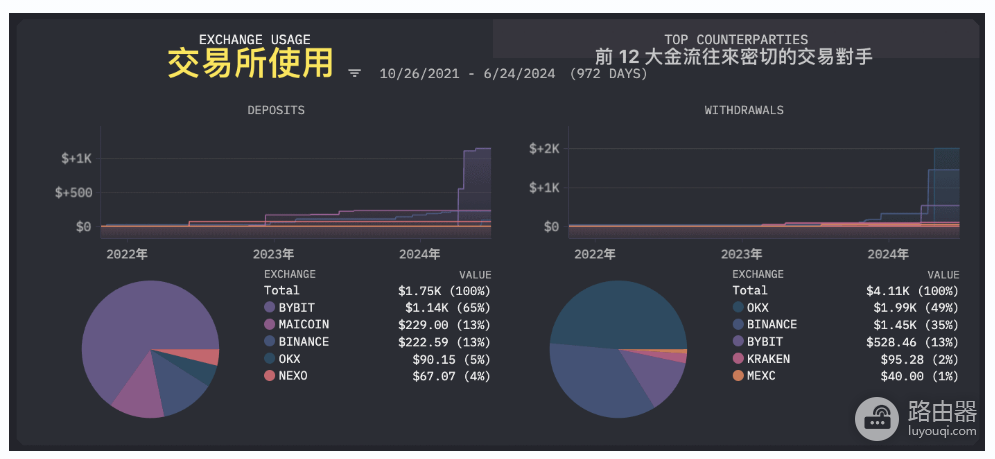Click the $+1K axis label on deposits chart
The width and height of the screenshot is (995, 459).
[x=77, y=159]
